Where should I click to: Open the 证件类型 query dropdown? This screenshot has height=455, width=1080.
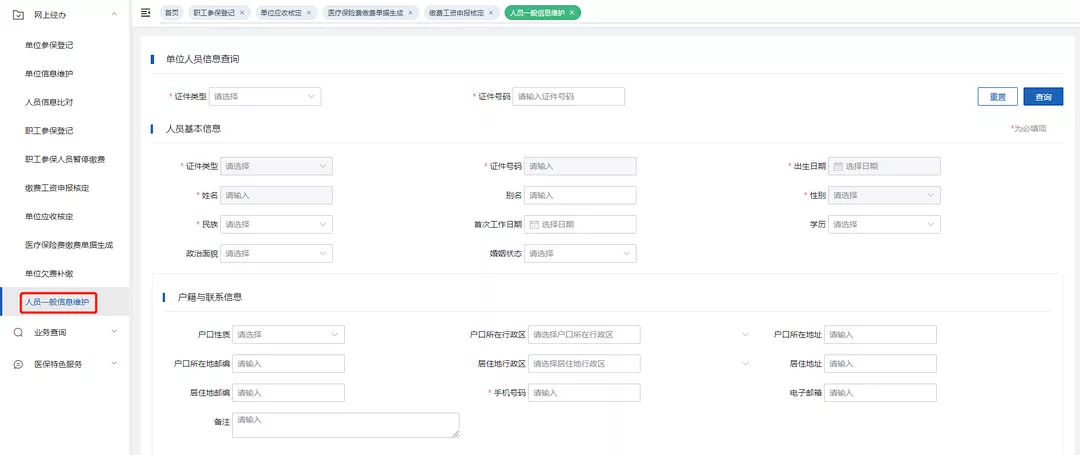pos(264,97)
